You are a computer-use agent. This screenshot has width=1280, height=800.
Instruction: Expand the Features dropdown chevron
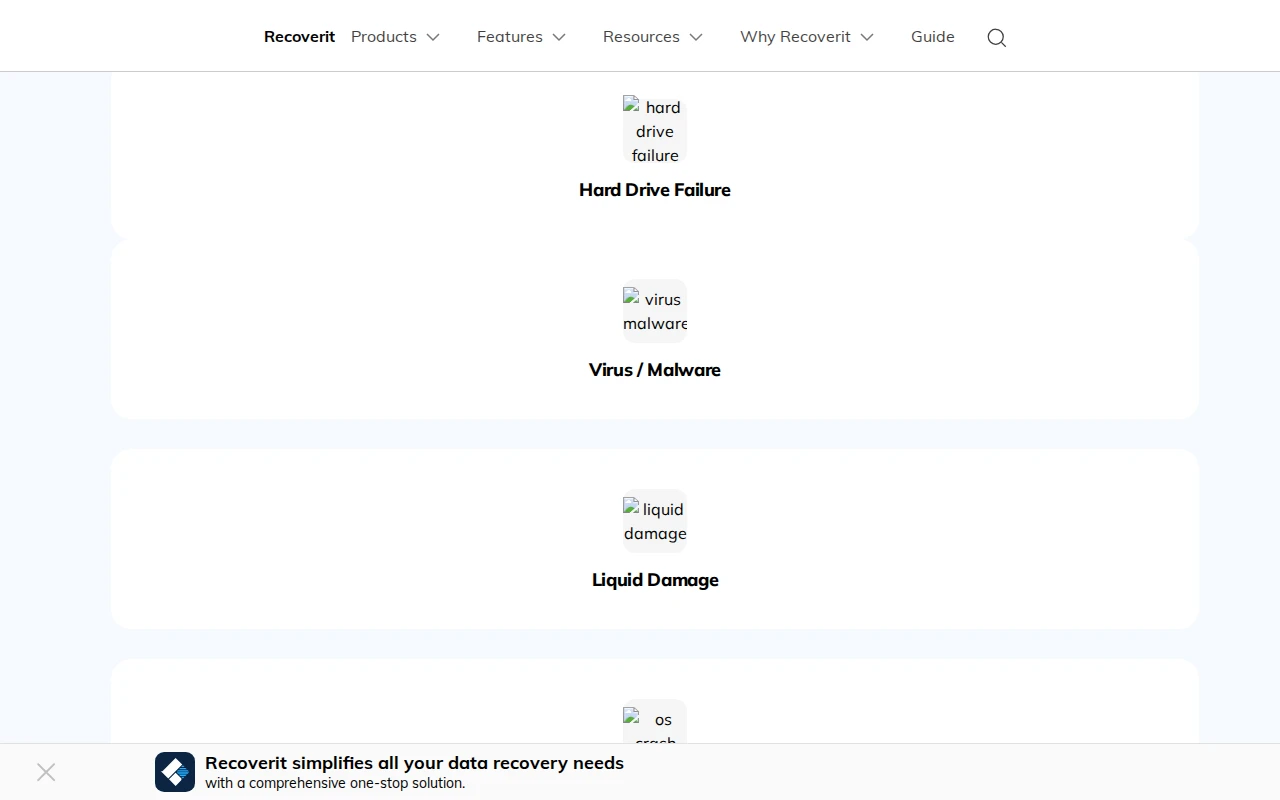tap(559, 37)
